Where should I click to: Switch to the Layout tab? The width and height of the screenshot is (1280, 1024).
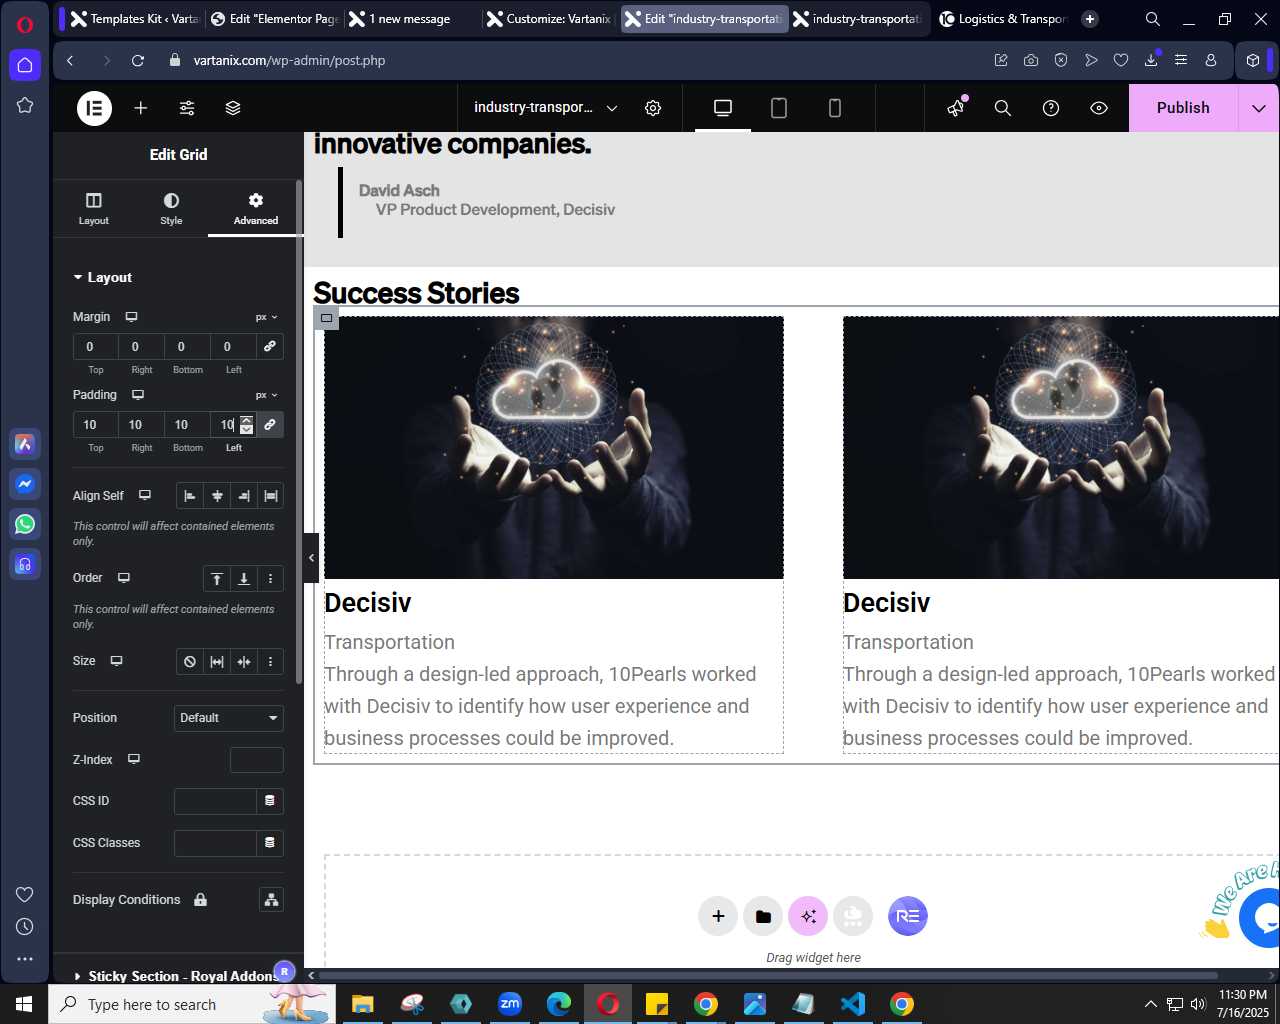pyautogui.click(x=94, y=208)
